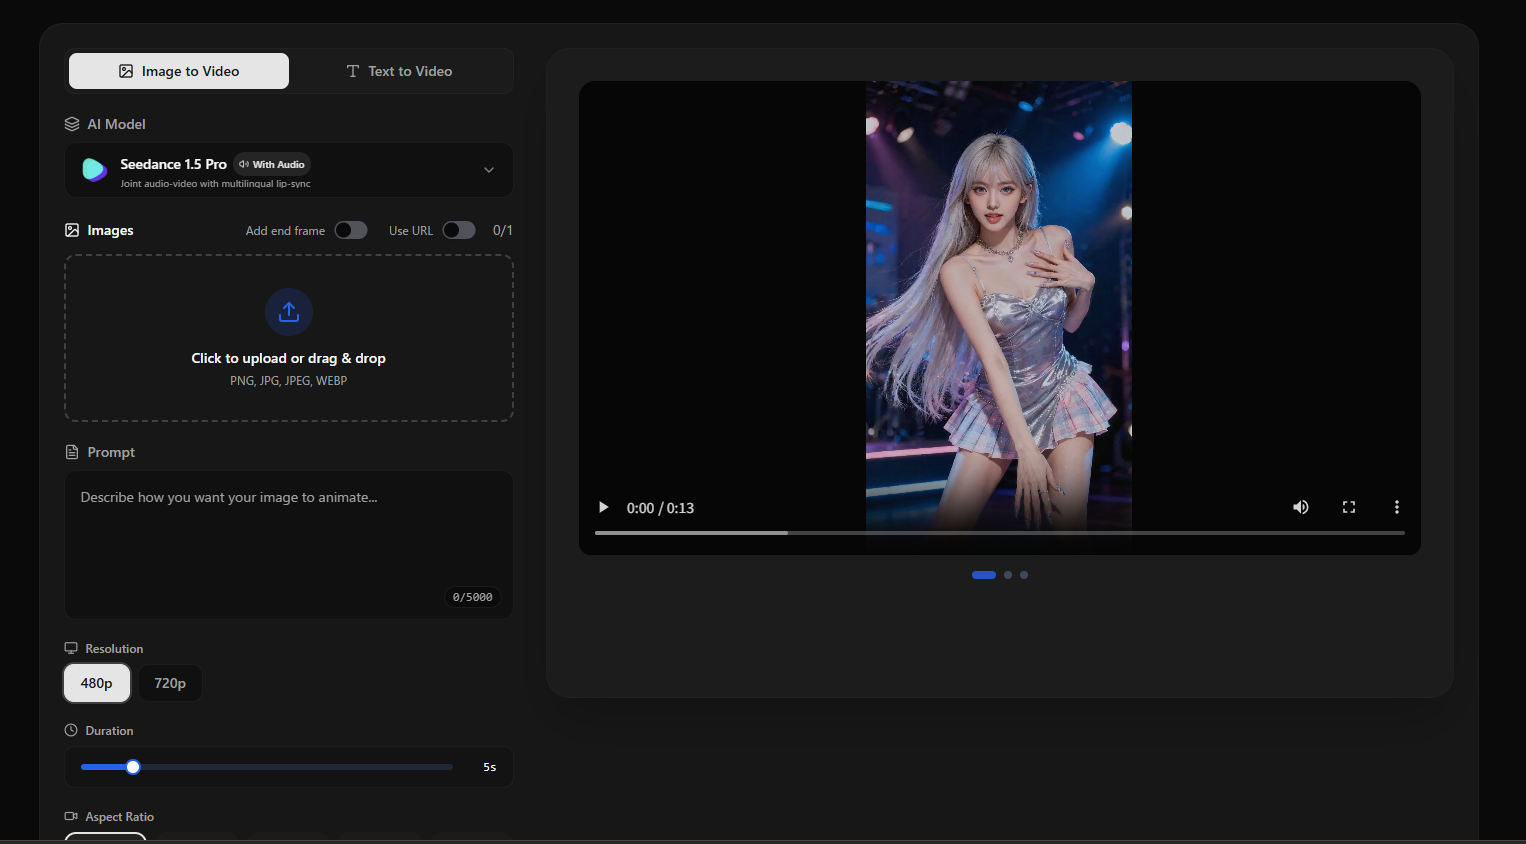Enable the Add end frame toggle
This screenshot has height=844, width=1526.
click(x=351, y=230)
